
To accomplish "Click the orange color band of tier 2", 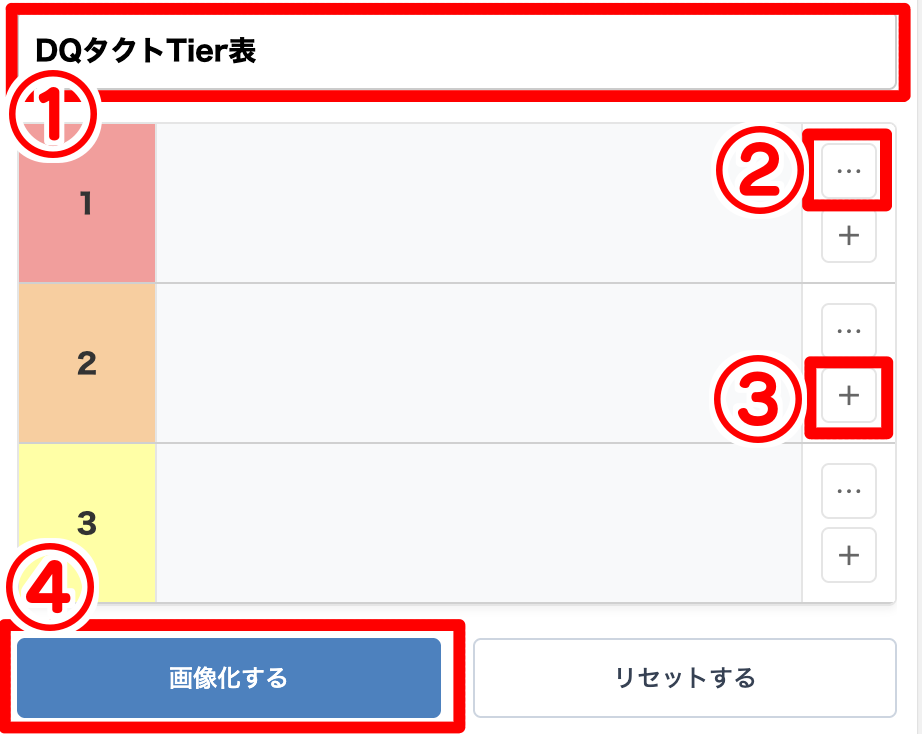I will [x=87, y=362].
